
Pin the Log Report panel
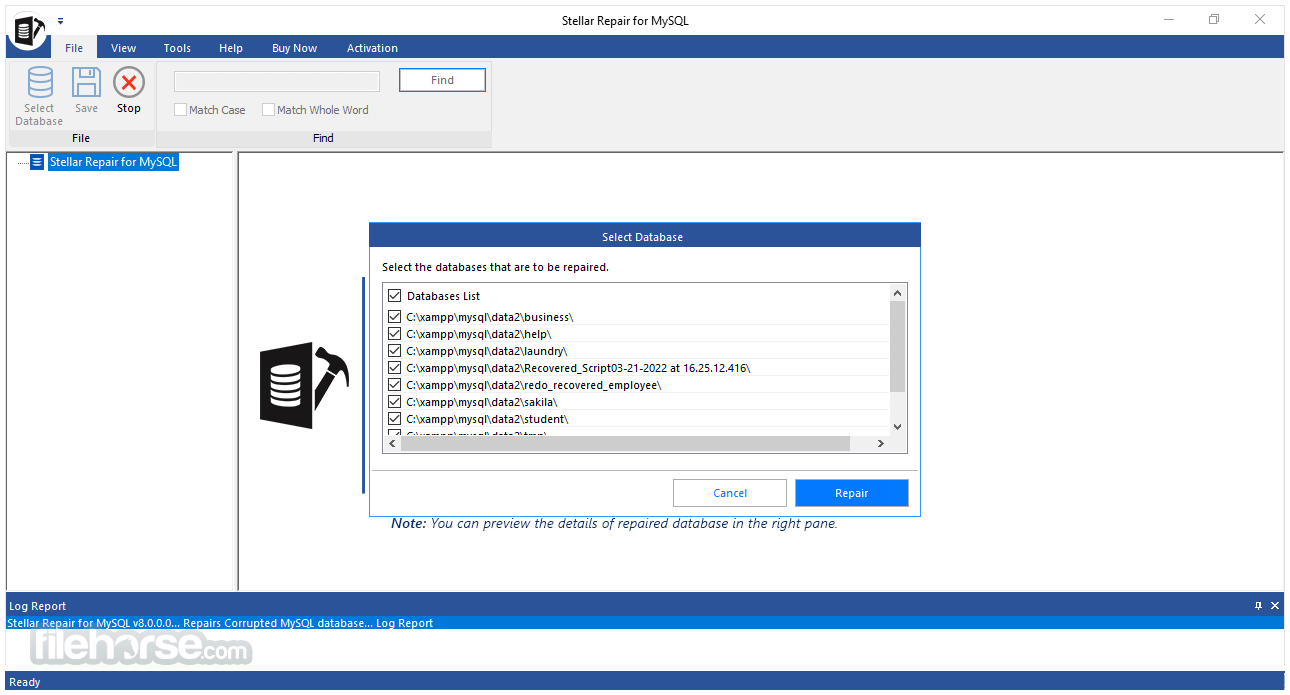pos(1258,606)
